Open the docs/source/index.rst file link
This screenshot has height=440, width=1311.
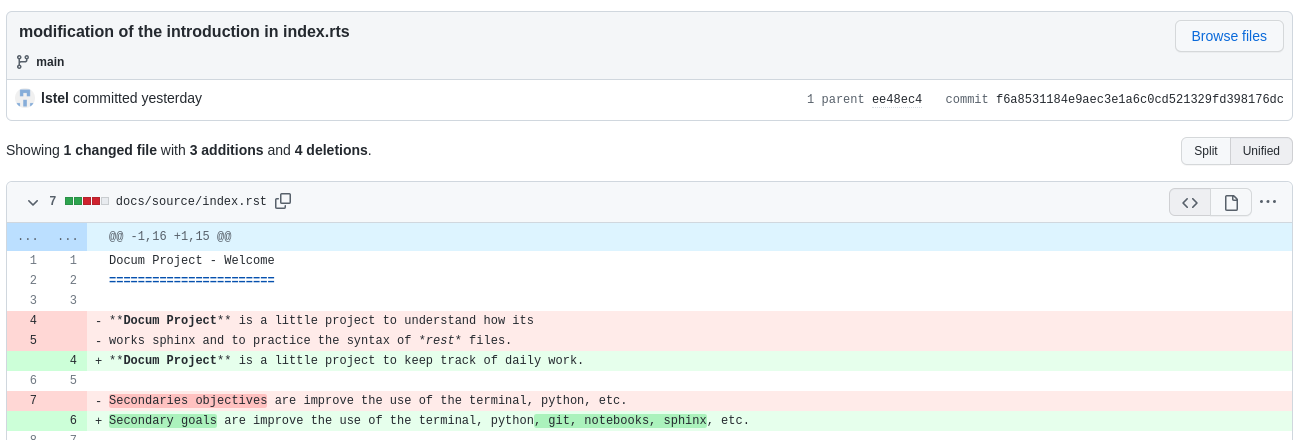click(191, 202)
